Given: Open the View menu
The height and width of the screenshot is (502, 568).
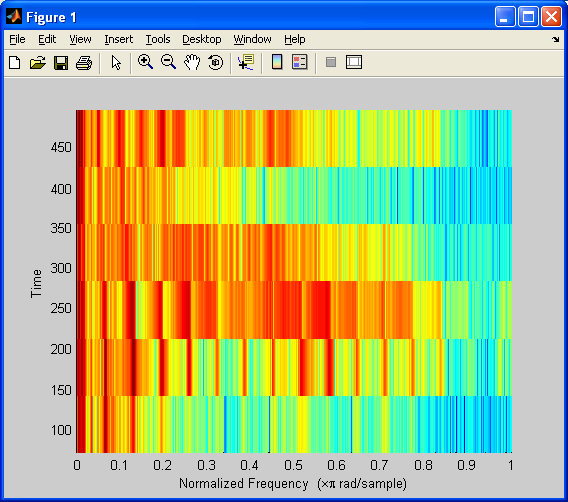Looking at the screenshot, I should point(80,39).
